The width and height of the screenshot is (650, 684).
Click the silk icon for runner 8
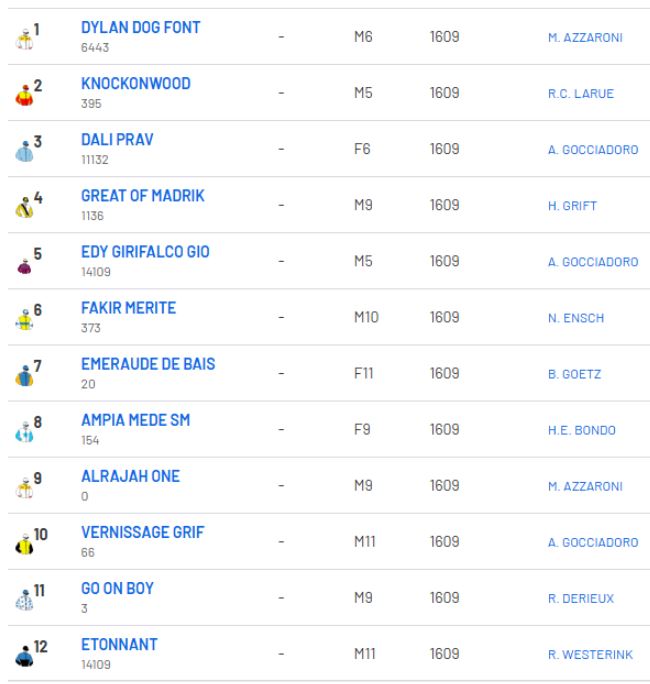click(24, 433)
